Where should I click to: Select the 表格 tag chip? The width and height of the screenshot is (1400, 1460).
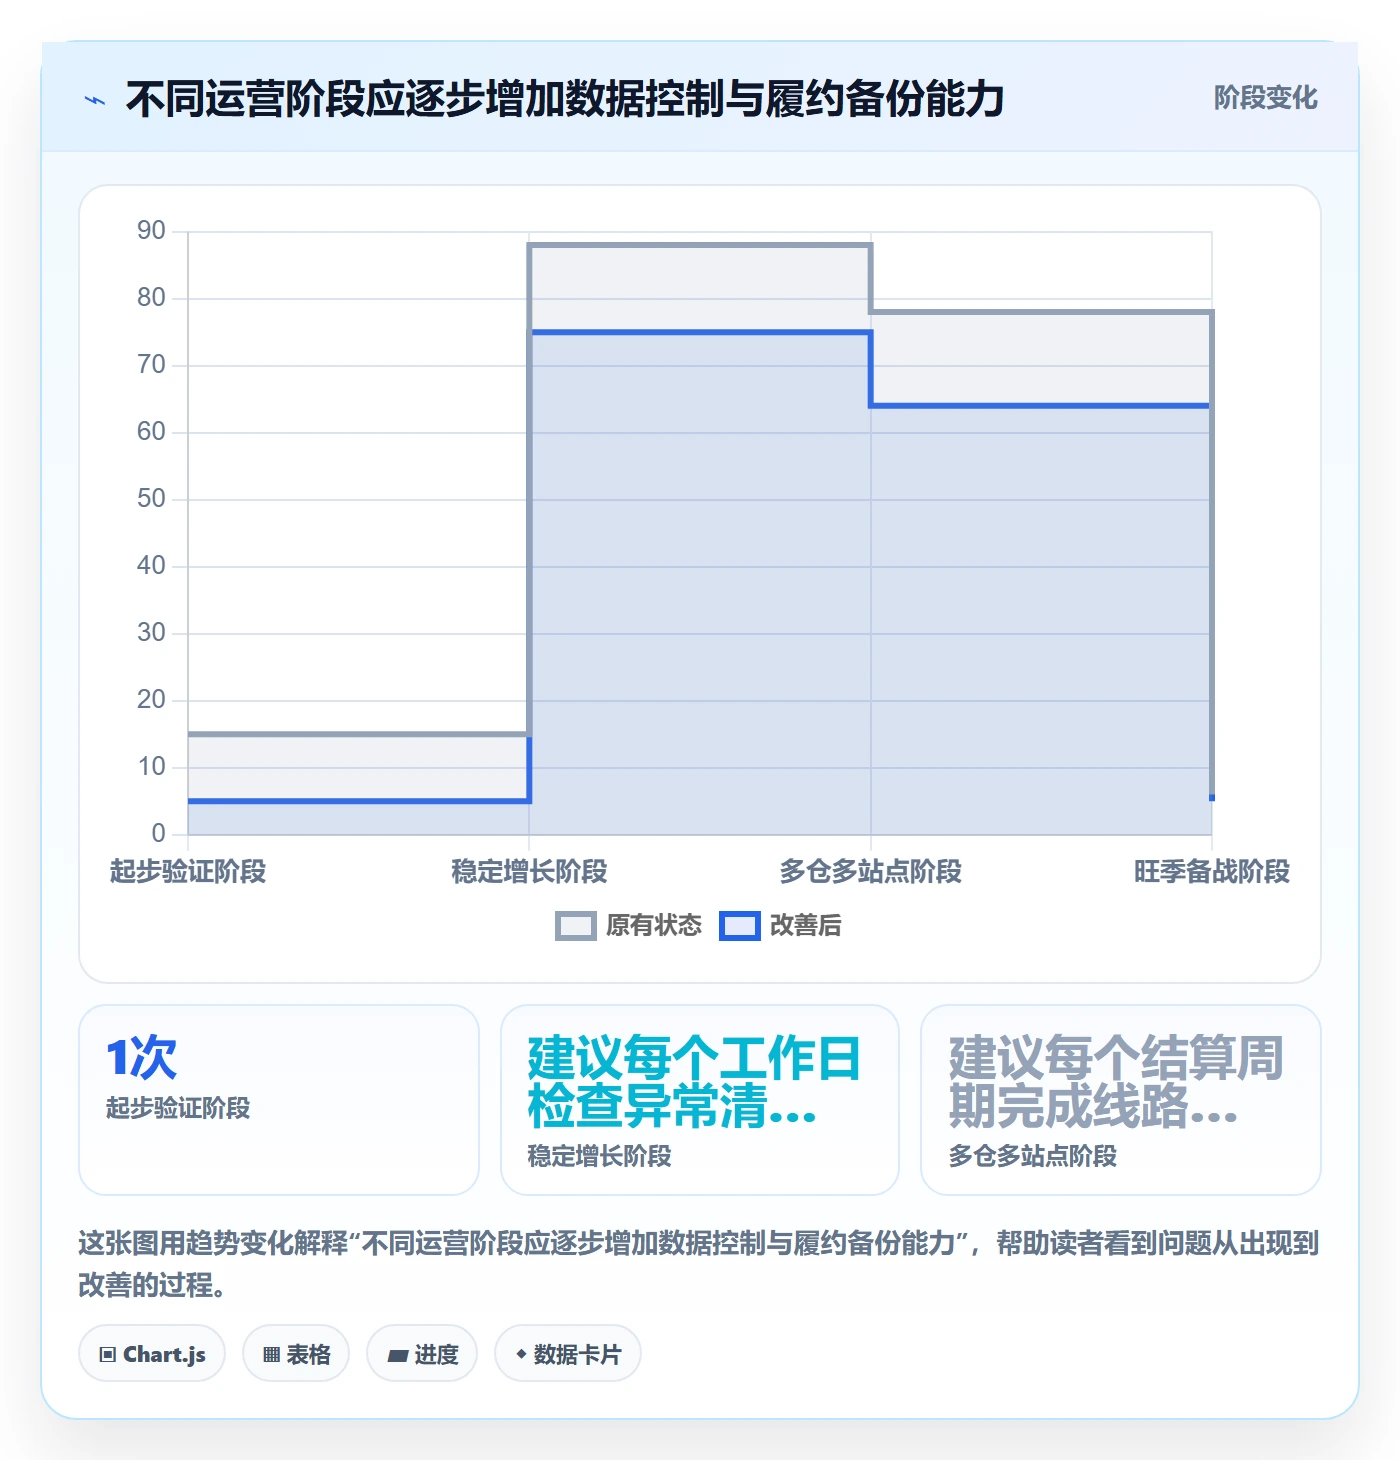pyautogui.click(x=296, y=1354)
